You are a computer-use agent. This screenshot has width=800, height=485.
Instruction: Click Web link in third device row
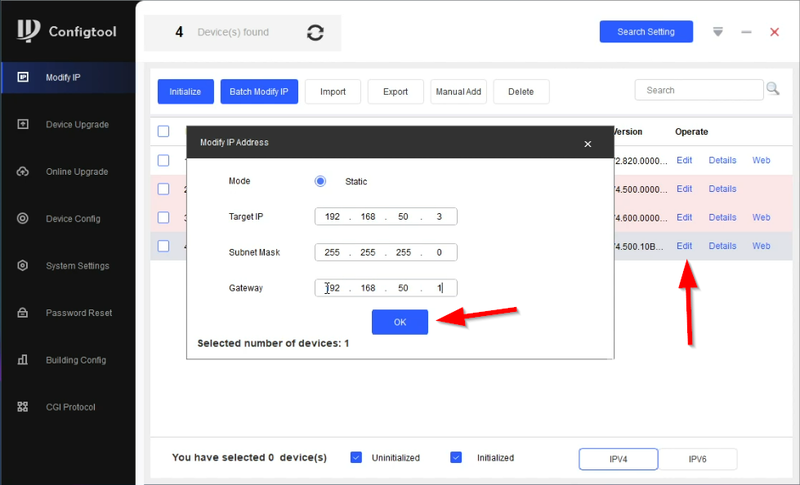761,217
